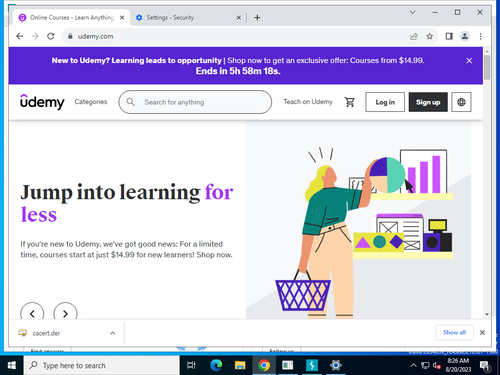The image size is (500, 375).
Task: Click the page vertical scrollbar thumb
Action: (x=487, y=68)
